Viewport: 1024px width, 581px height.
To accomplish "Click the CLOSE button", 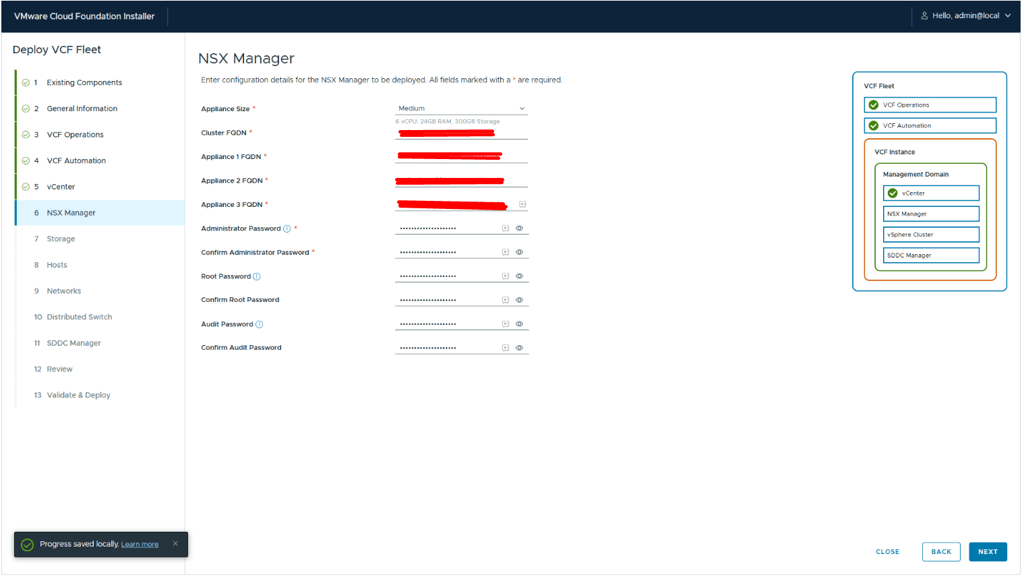I will [x=889, y=553].
